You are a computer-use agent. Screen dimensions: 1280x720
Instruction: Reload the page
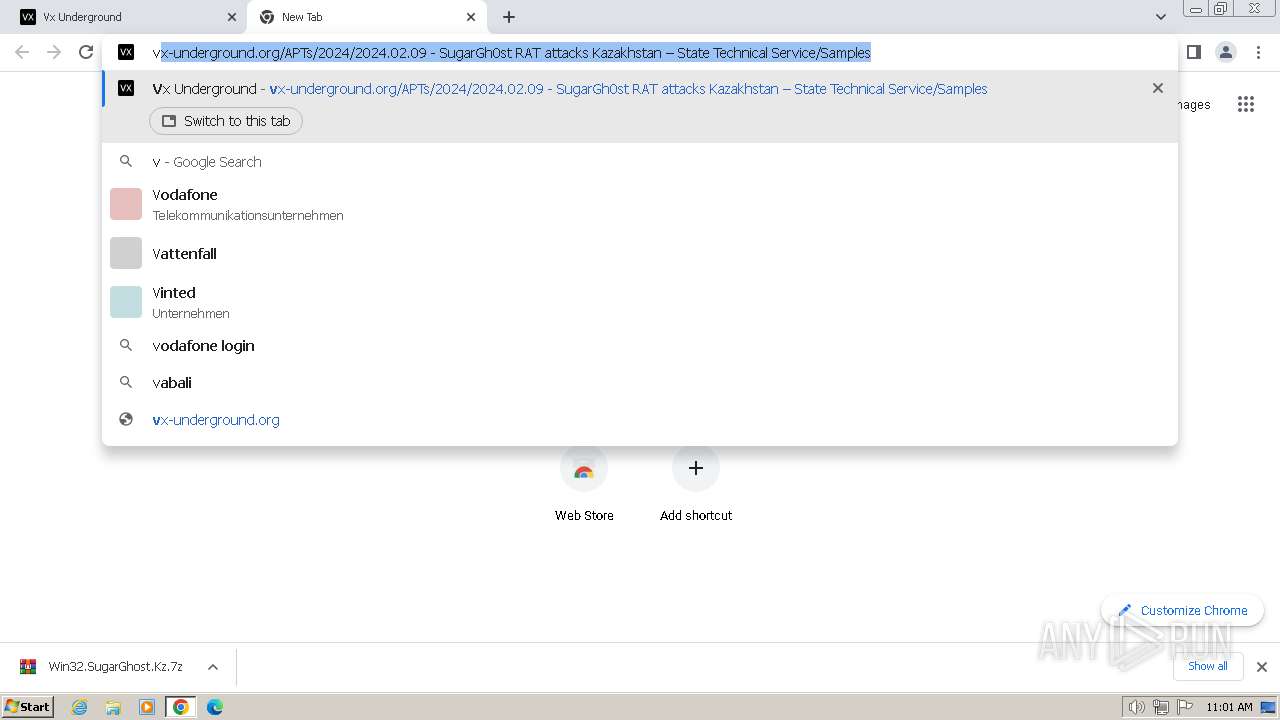(86, 52)
